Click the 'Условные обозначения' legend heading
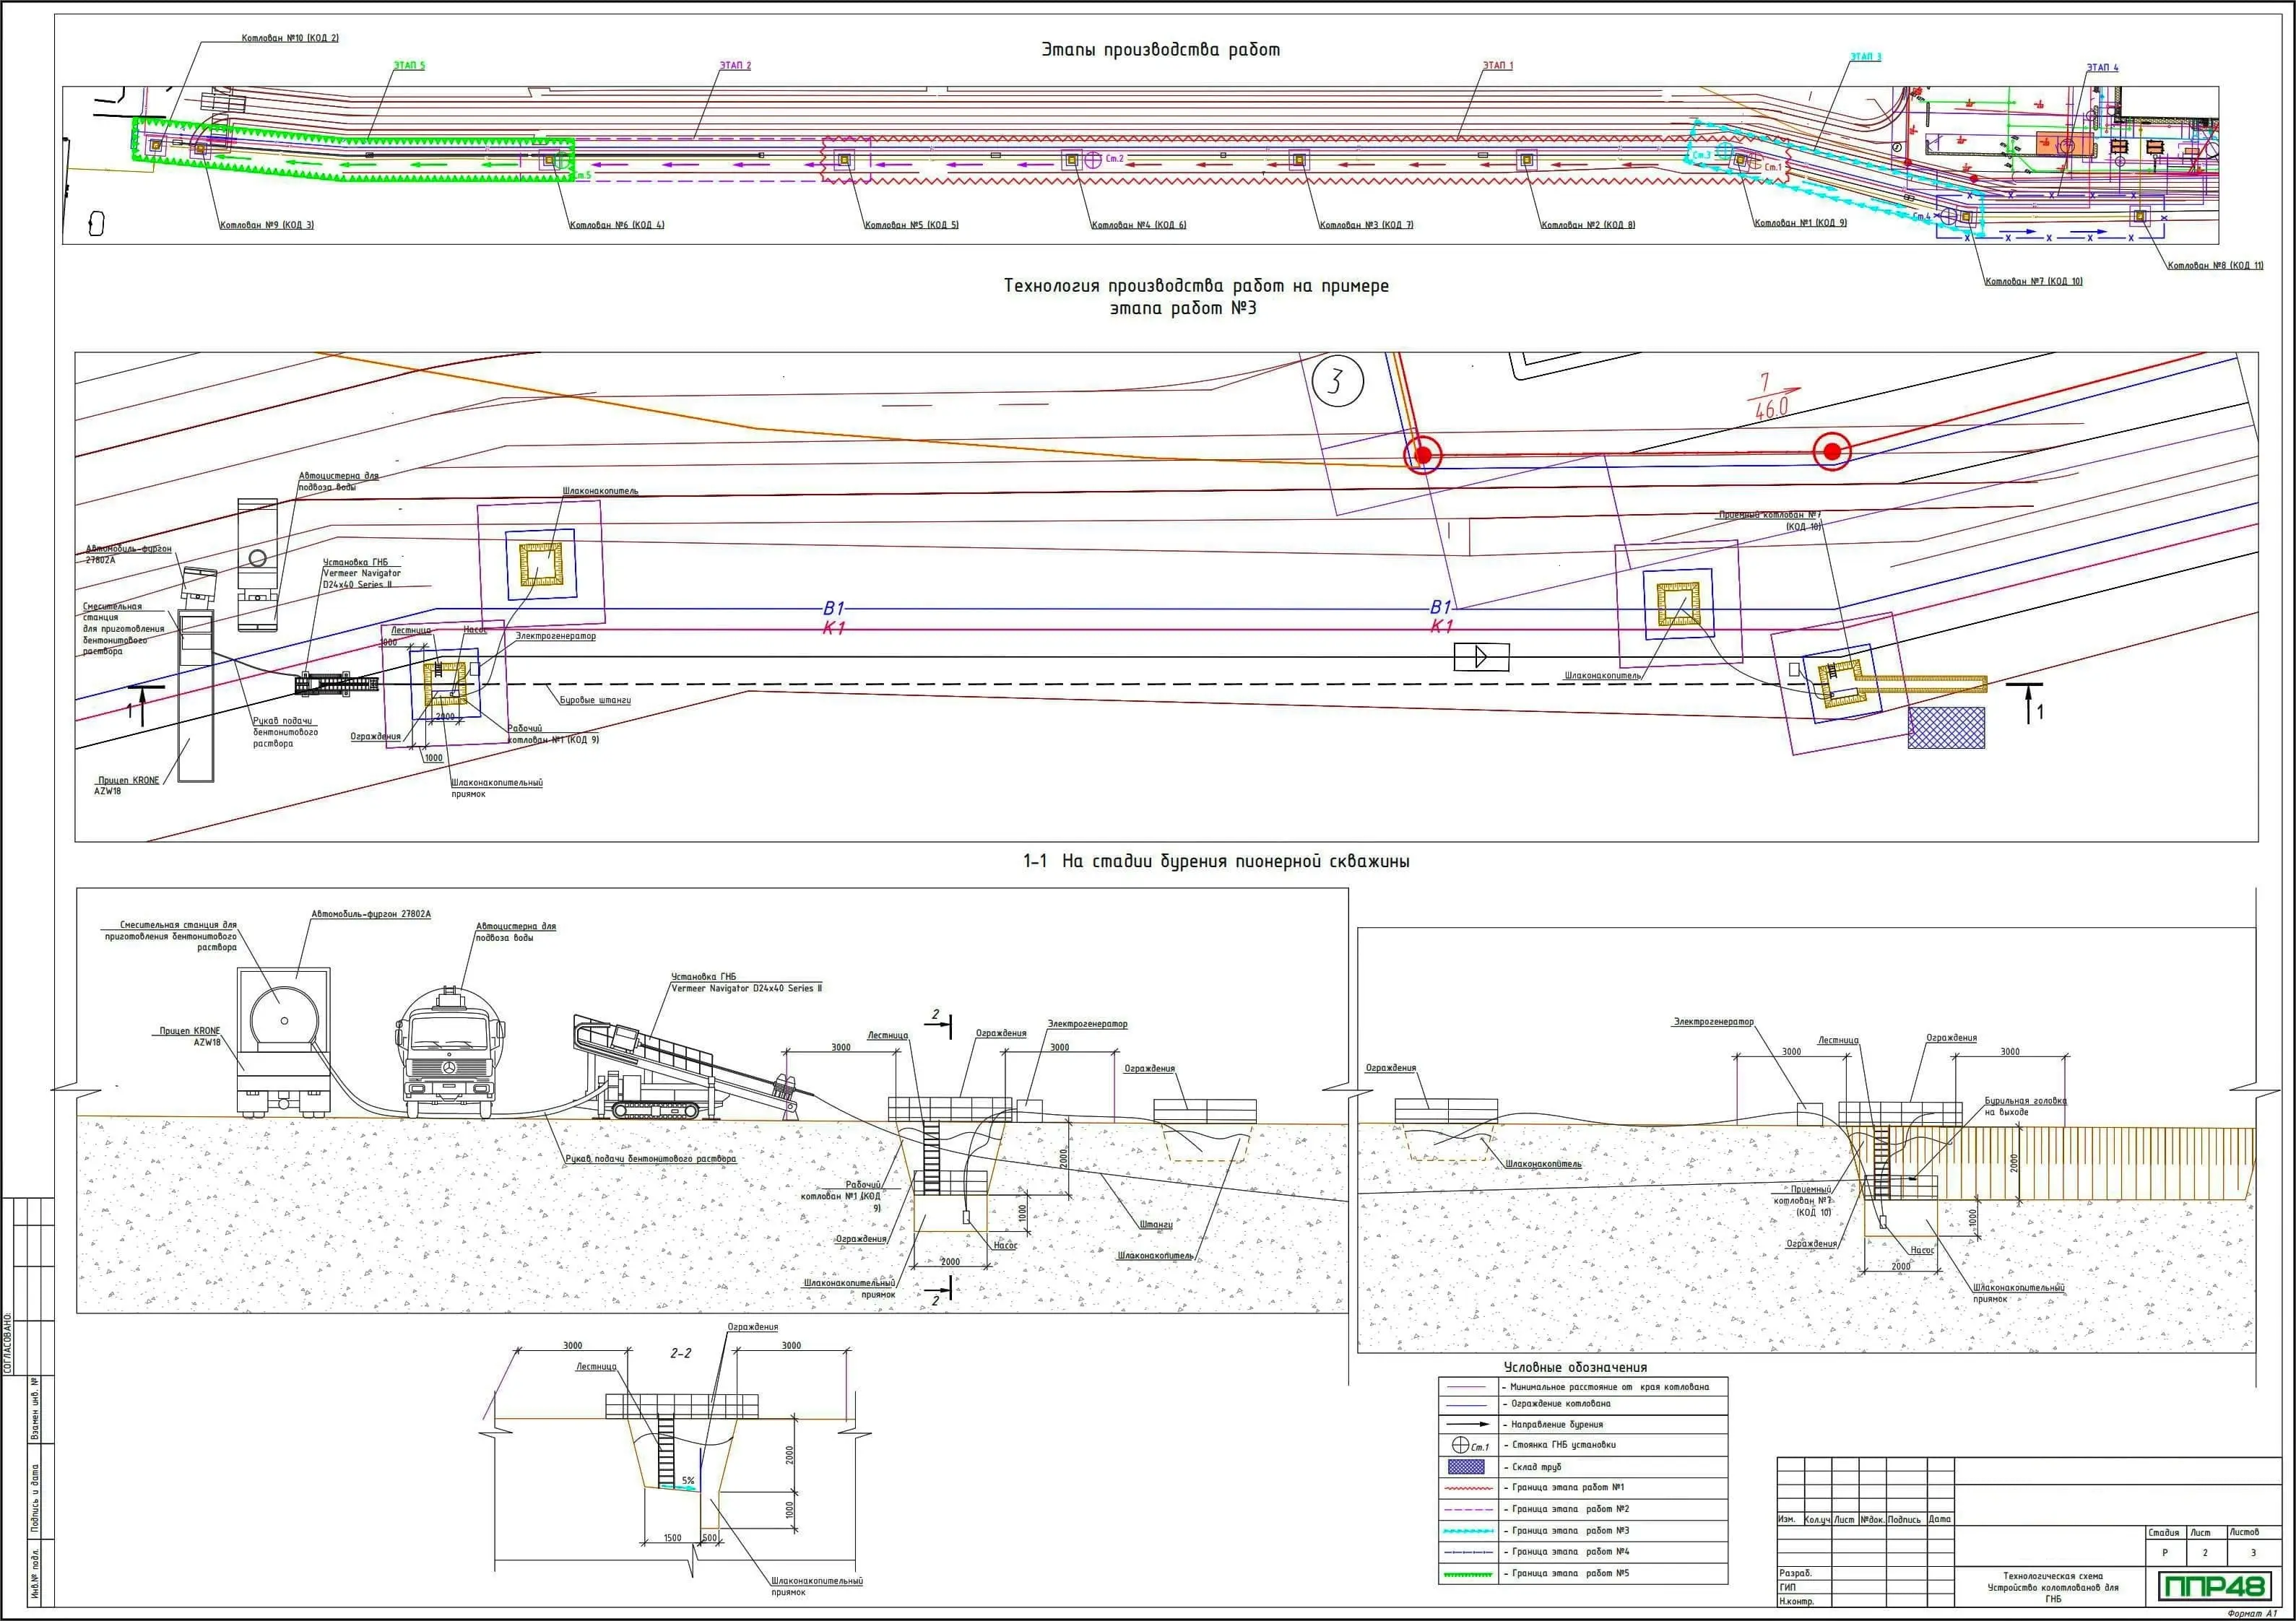Screen dimensions: 2296x1621 pos(1575,1367)
